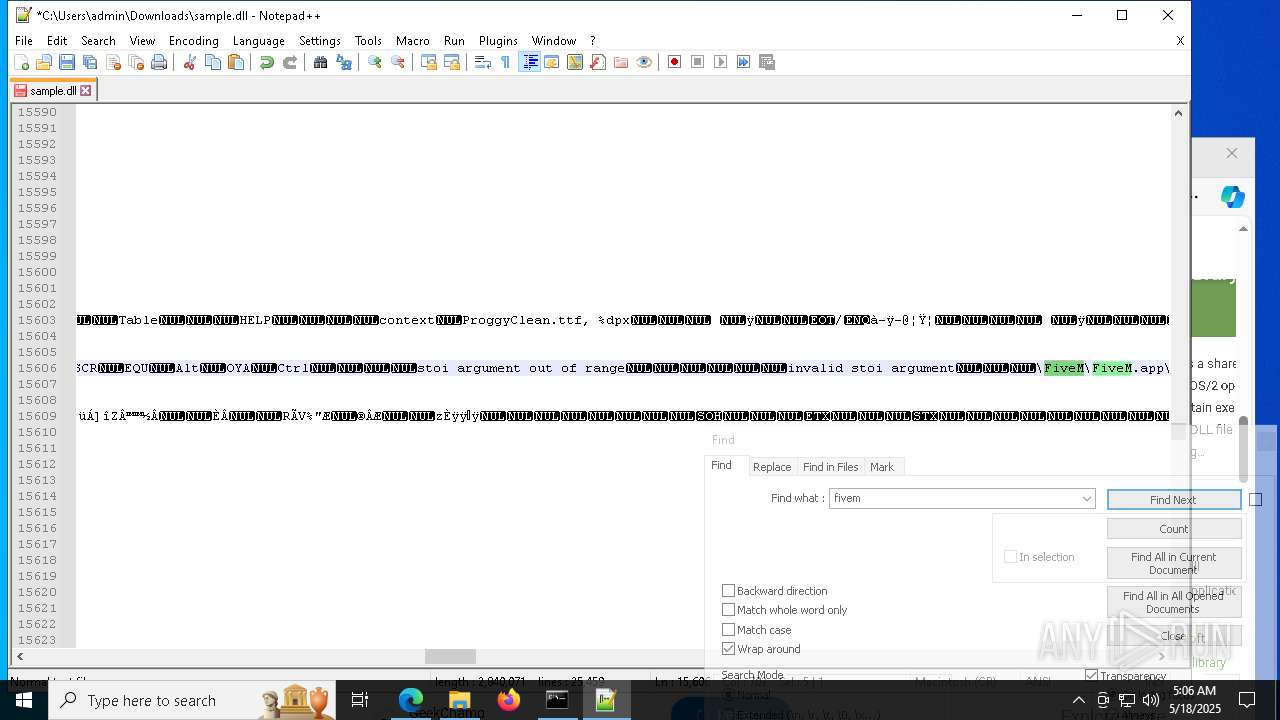Select the sample.dll document tab
The image size is (1280, 720).
[52, 90]
